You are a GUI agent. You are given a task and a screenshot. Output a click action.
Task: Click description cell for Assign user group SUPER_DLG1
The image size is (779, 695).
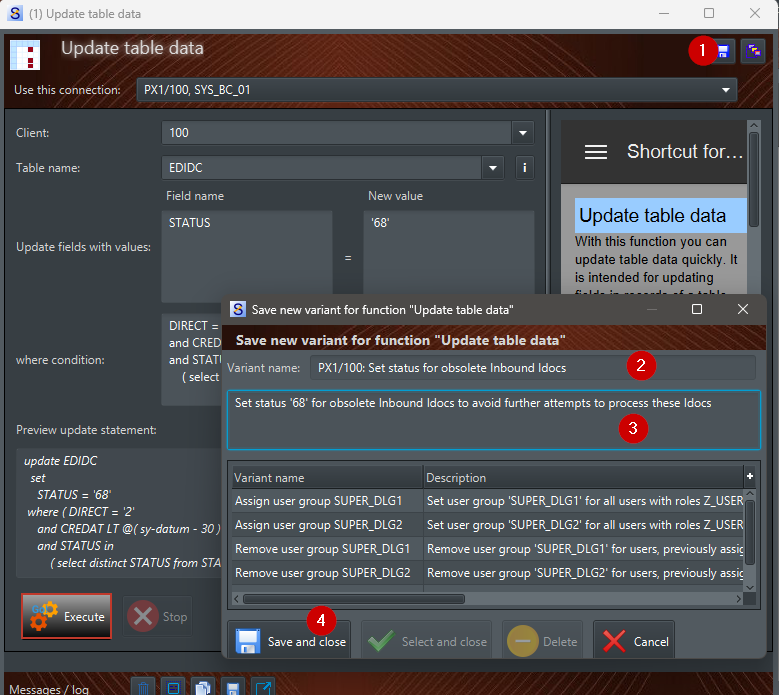584,501
